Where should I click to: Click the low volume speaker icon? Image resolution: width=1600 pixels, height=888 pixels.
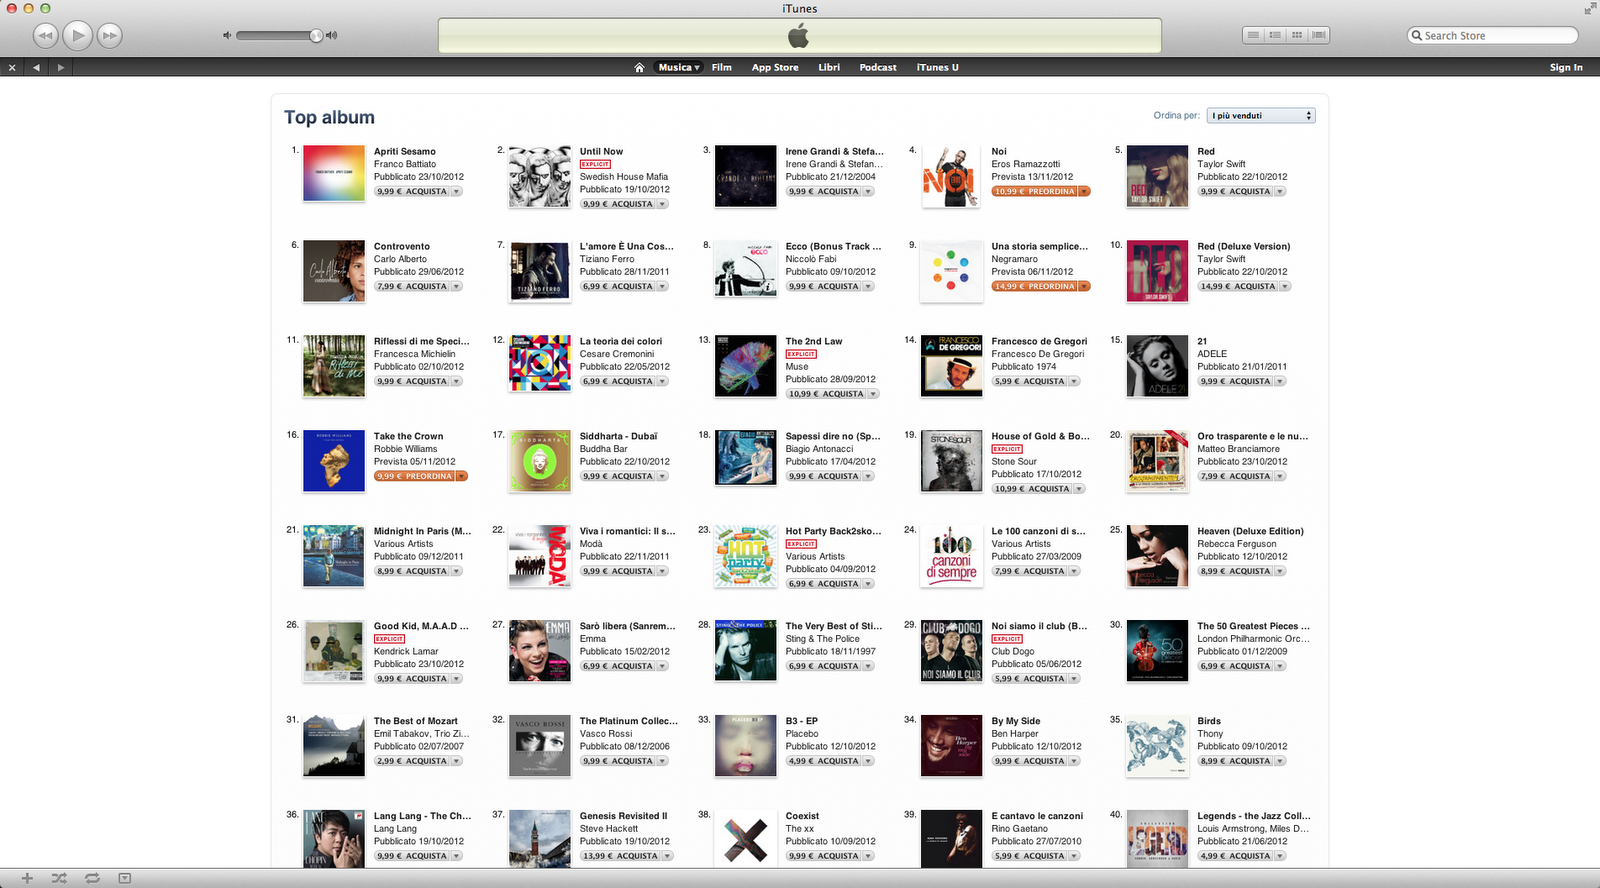pos(227,35)
